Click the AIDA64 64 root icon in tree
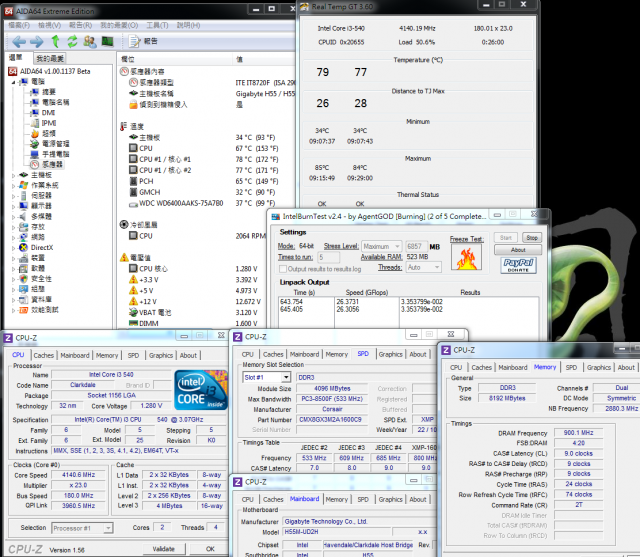The width and height of the screenshot is (640, 557). coord(13,71)
